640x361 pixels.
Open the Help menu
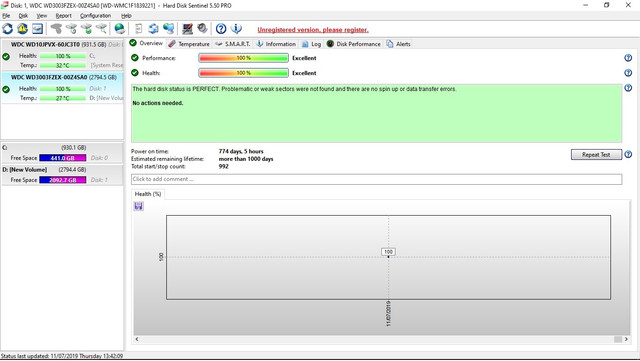[x=126, y=16]
